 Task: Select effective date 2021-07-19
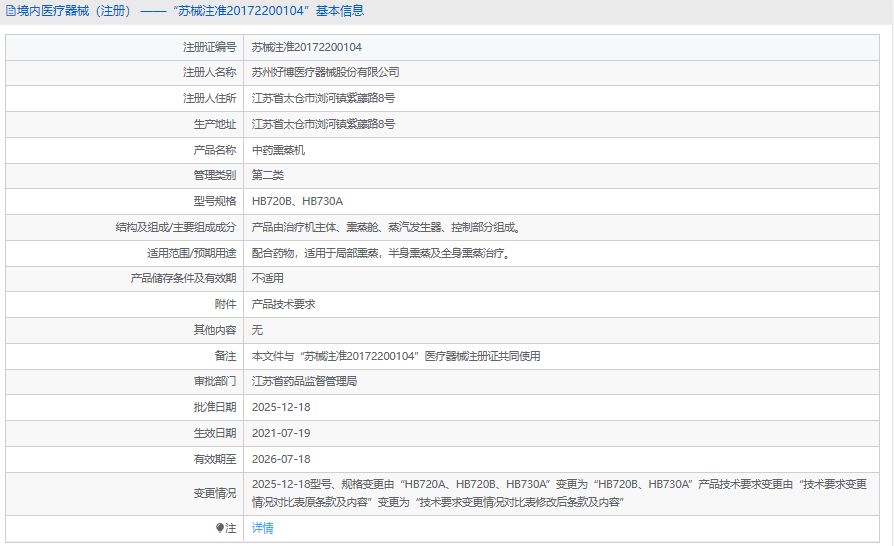tap(281, 433)
